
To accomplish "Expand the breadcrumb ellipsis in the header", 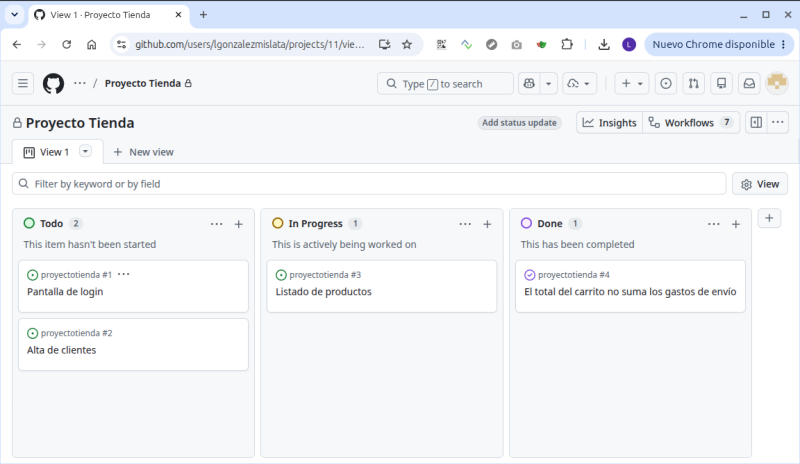I will (x=80, y=83).
